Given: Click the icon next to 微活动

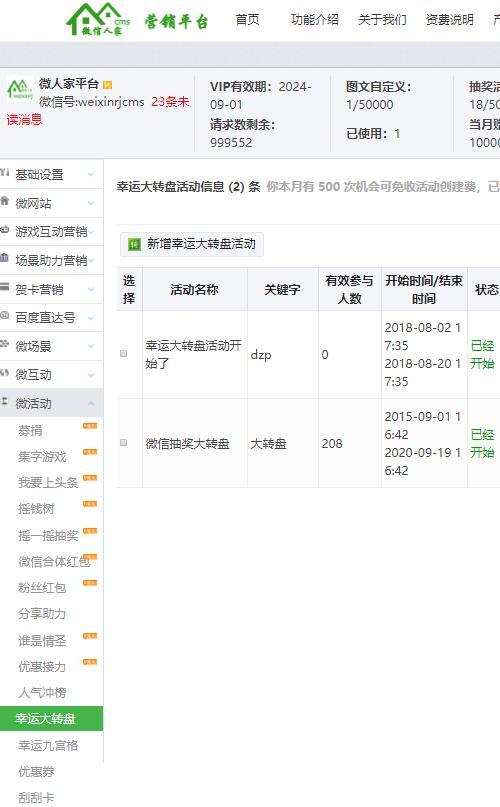Looking at the screenshot, I should click(5, 401).
